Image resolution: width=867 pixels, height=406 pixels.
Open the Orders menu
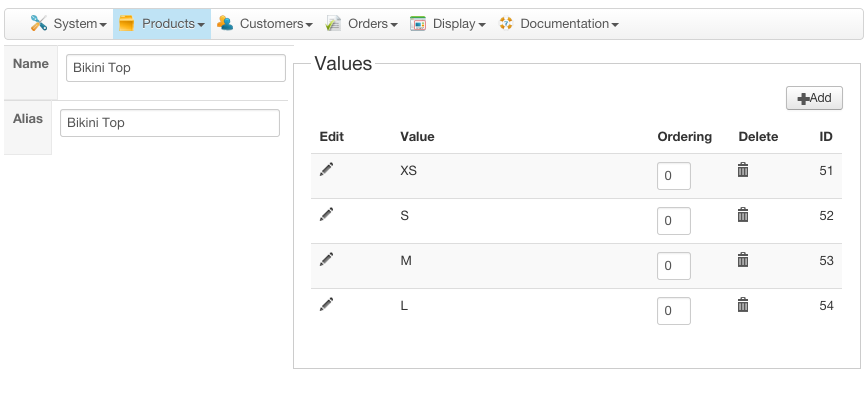pos(362,24)
